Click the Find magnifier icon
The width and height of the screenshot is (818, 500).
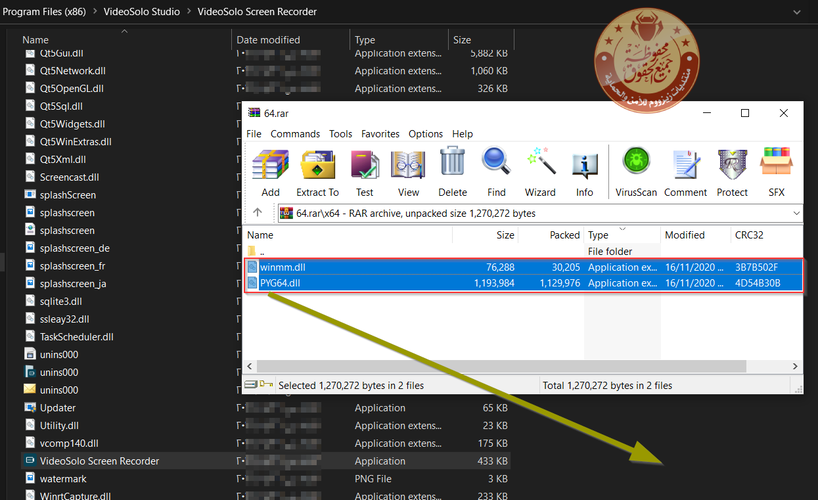tap(496, 161)
